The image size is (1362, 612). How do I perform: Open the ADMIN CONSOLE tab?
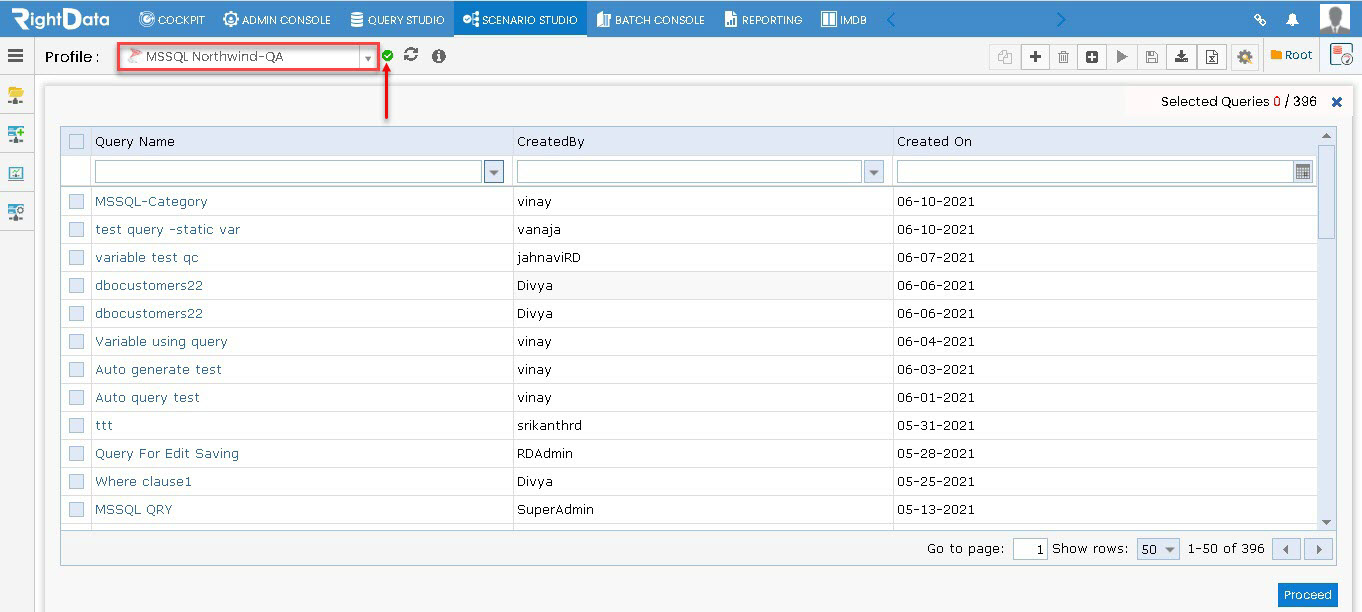pyautogui.click(x=277, y=19)
